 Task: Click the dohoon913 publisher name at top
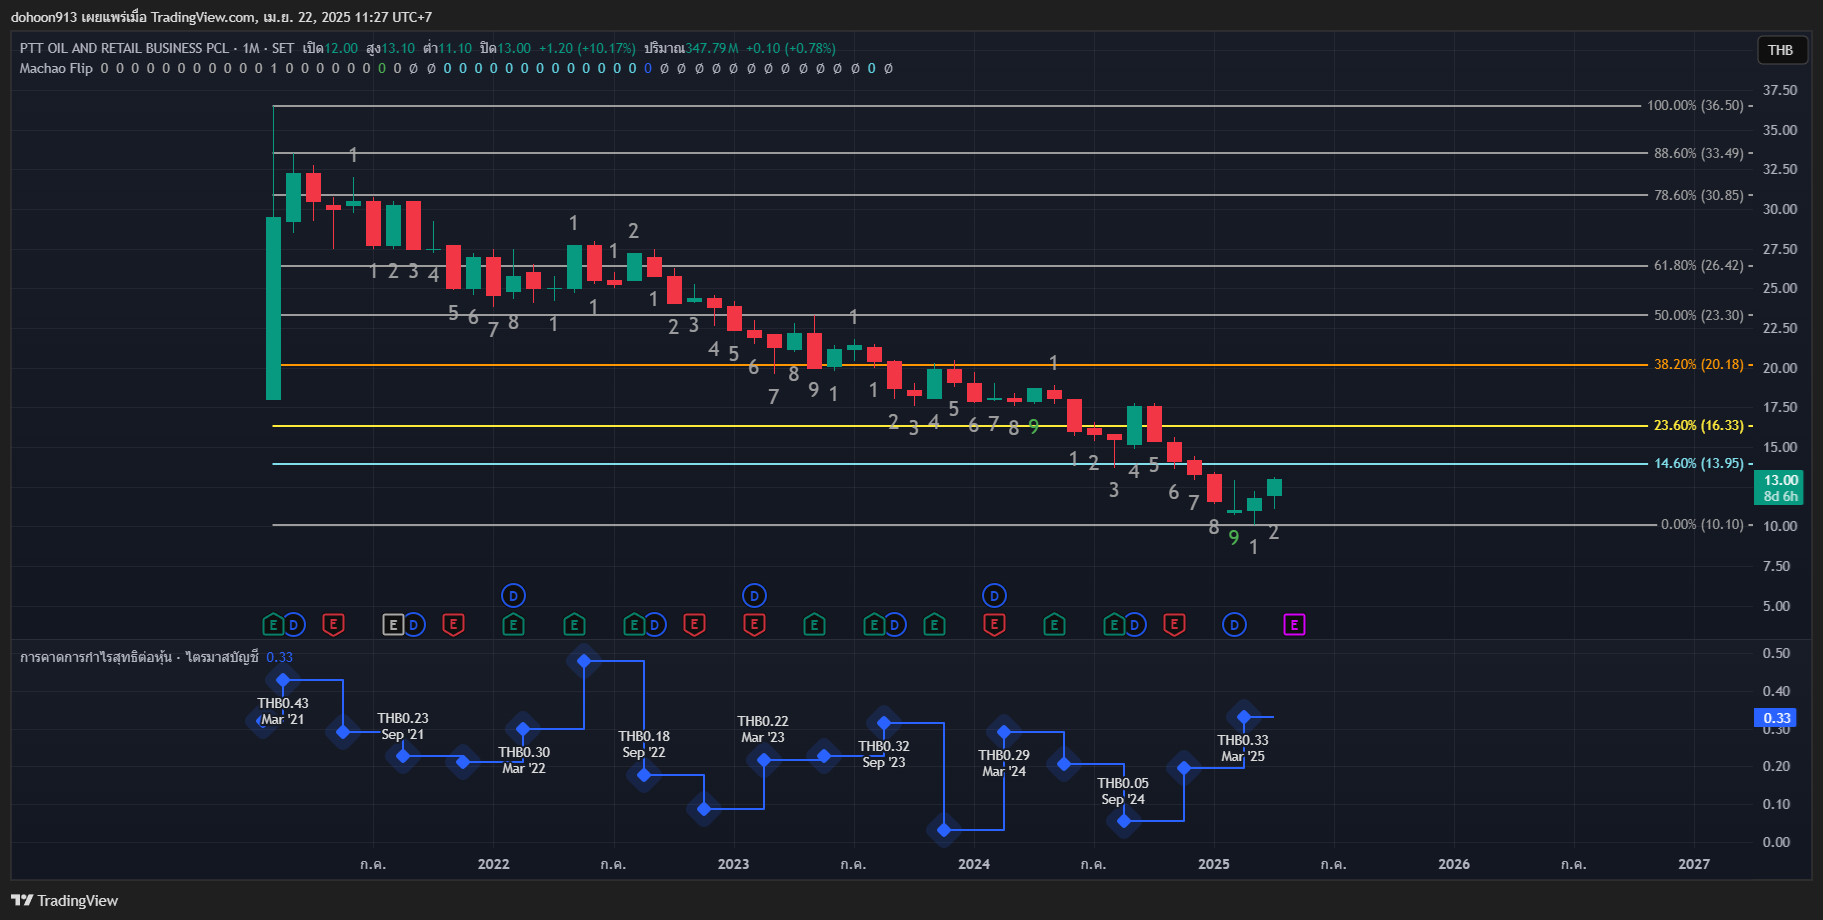[x=42, y=17]
